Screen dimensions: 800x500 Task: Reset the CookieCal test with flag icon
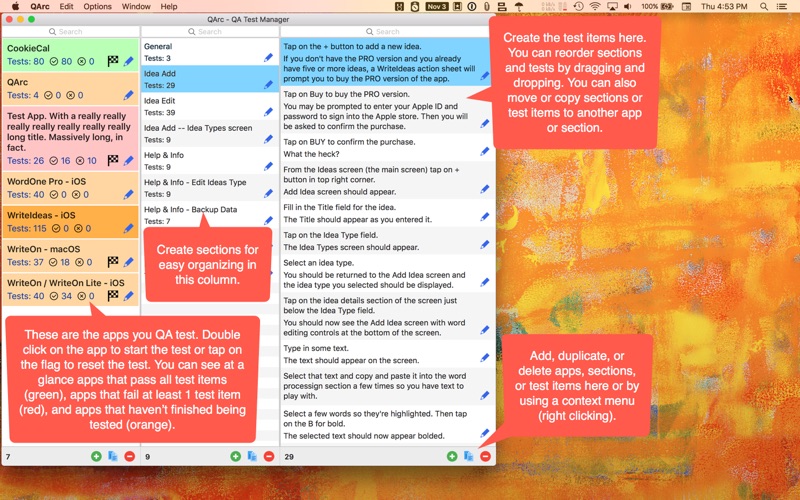tap(113, 61)
